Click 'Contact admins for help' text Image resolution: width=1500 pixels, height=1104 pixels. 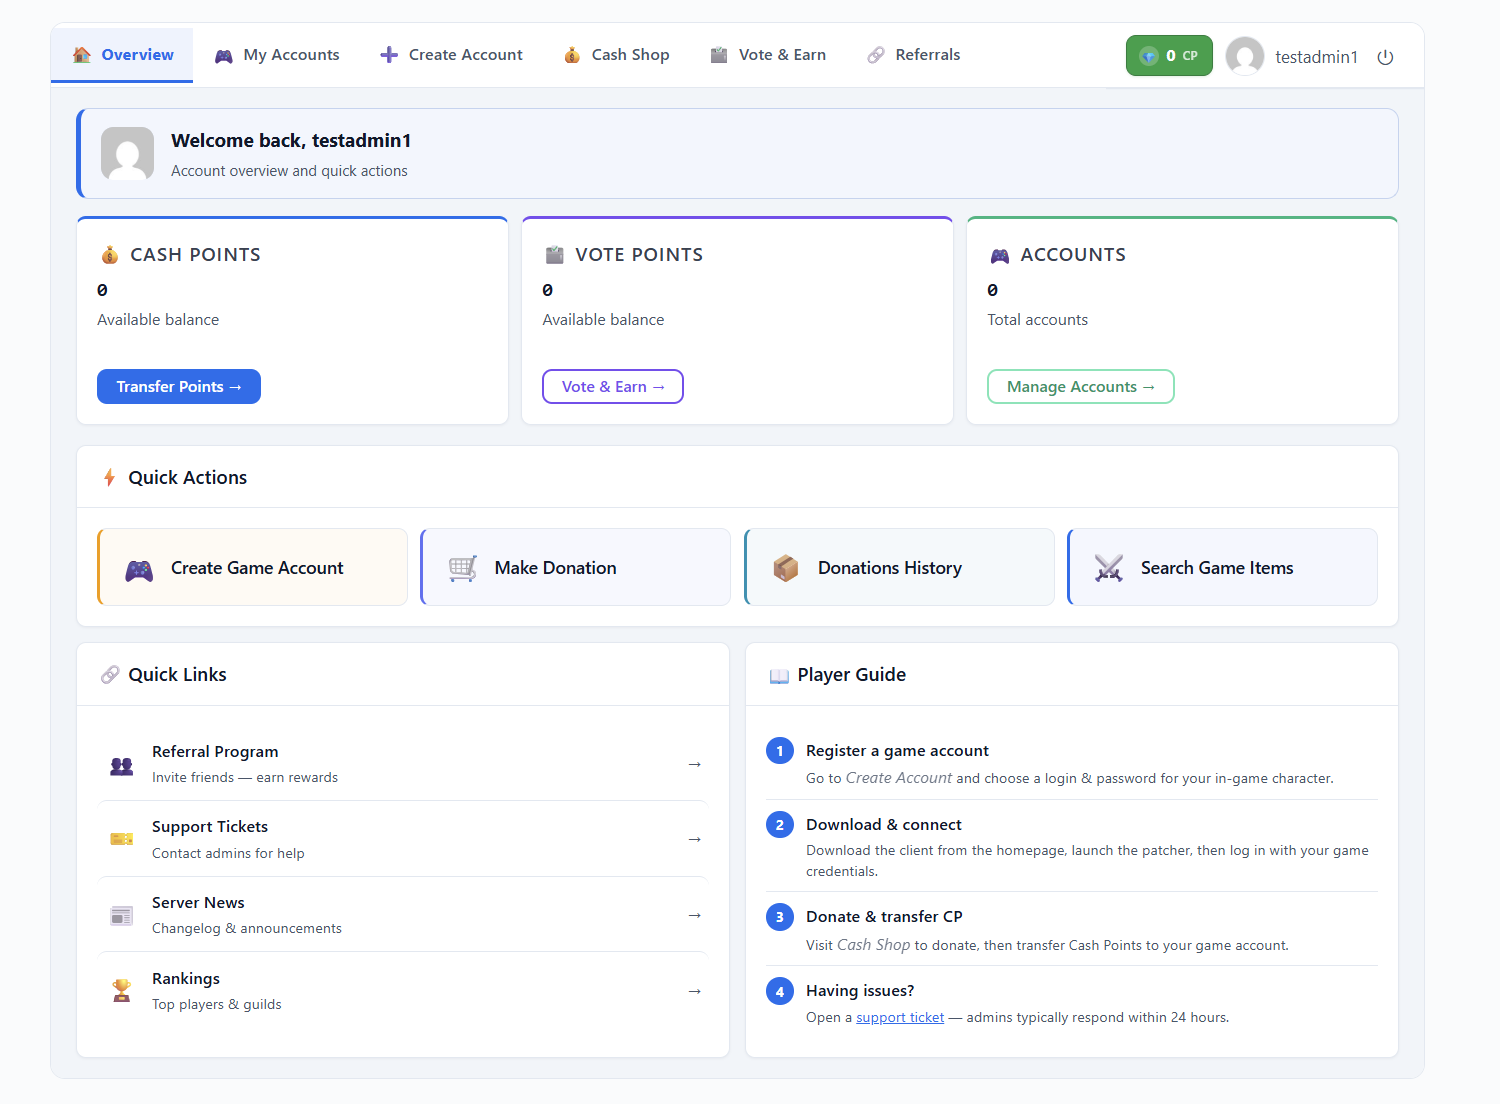pos(228,854)
